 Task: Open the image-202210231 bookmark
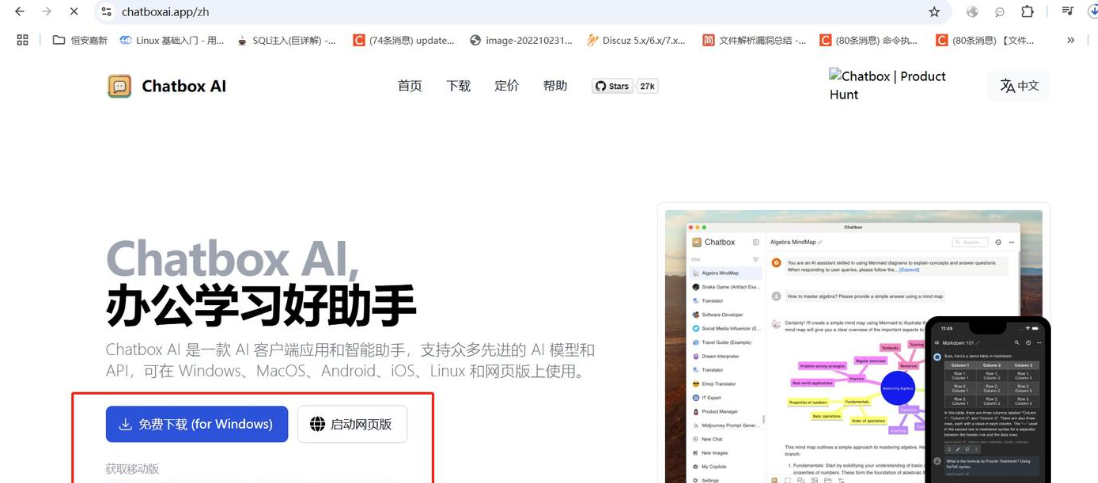(x=522, y=40)
